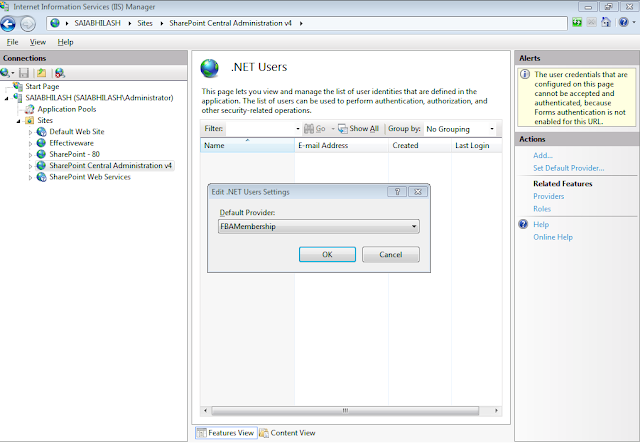Switch to the Features View tab
This screenshot has width=640, height=443.
point(226,433)
